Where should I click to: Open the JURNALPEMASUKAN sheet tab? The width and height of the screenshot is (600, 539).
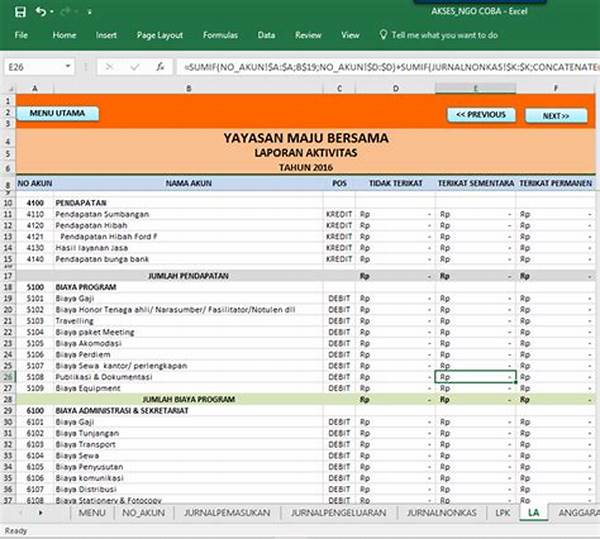[227, 513]
